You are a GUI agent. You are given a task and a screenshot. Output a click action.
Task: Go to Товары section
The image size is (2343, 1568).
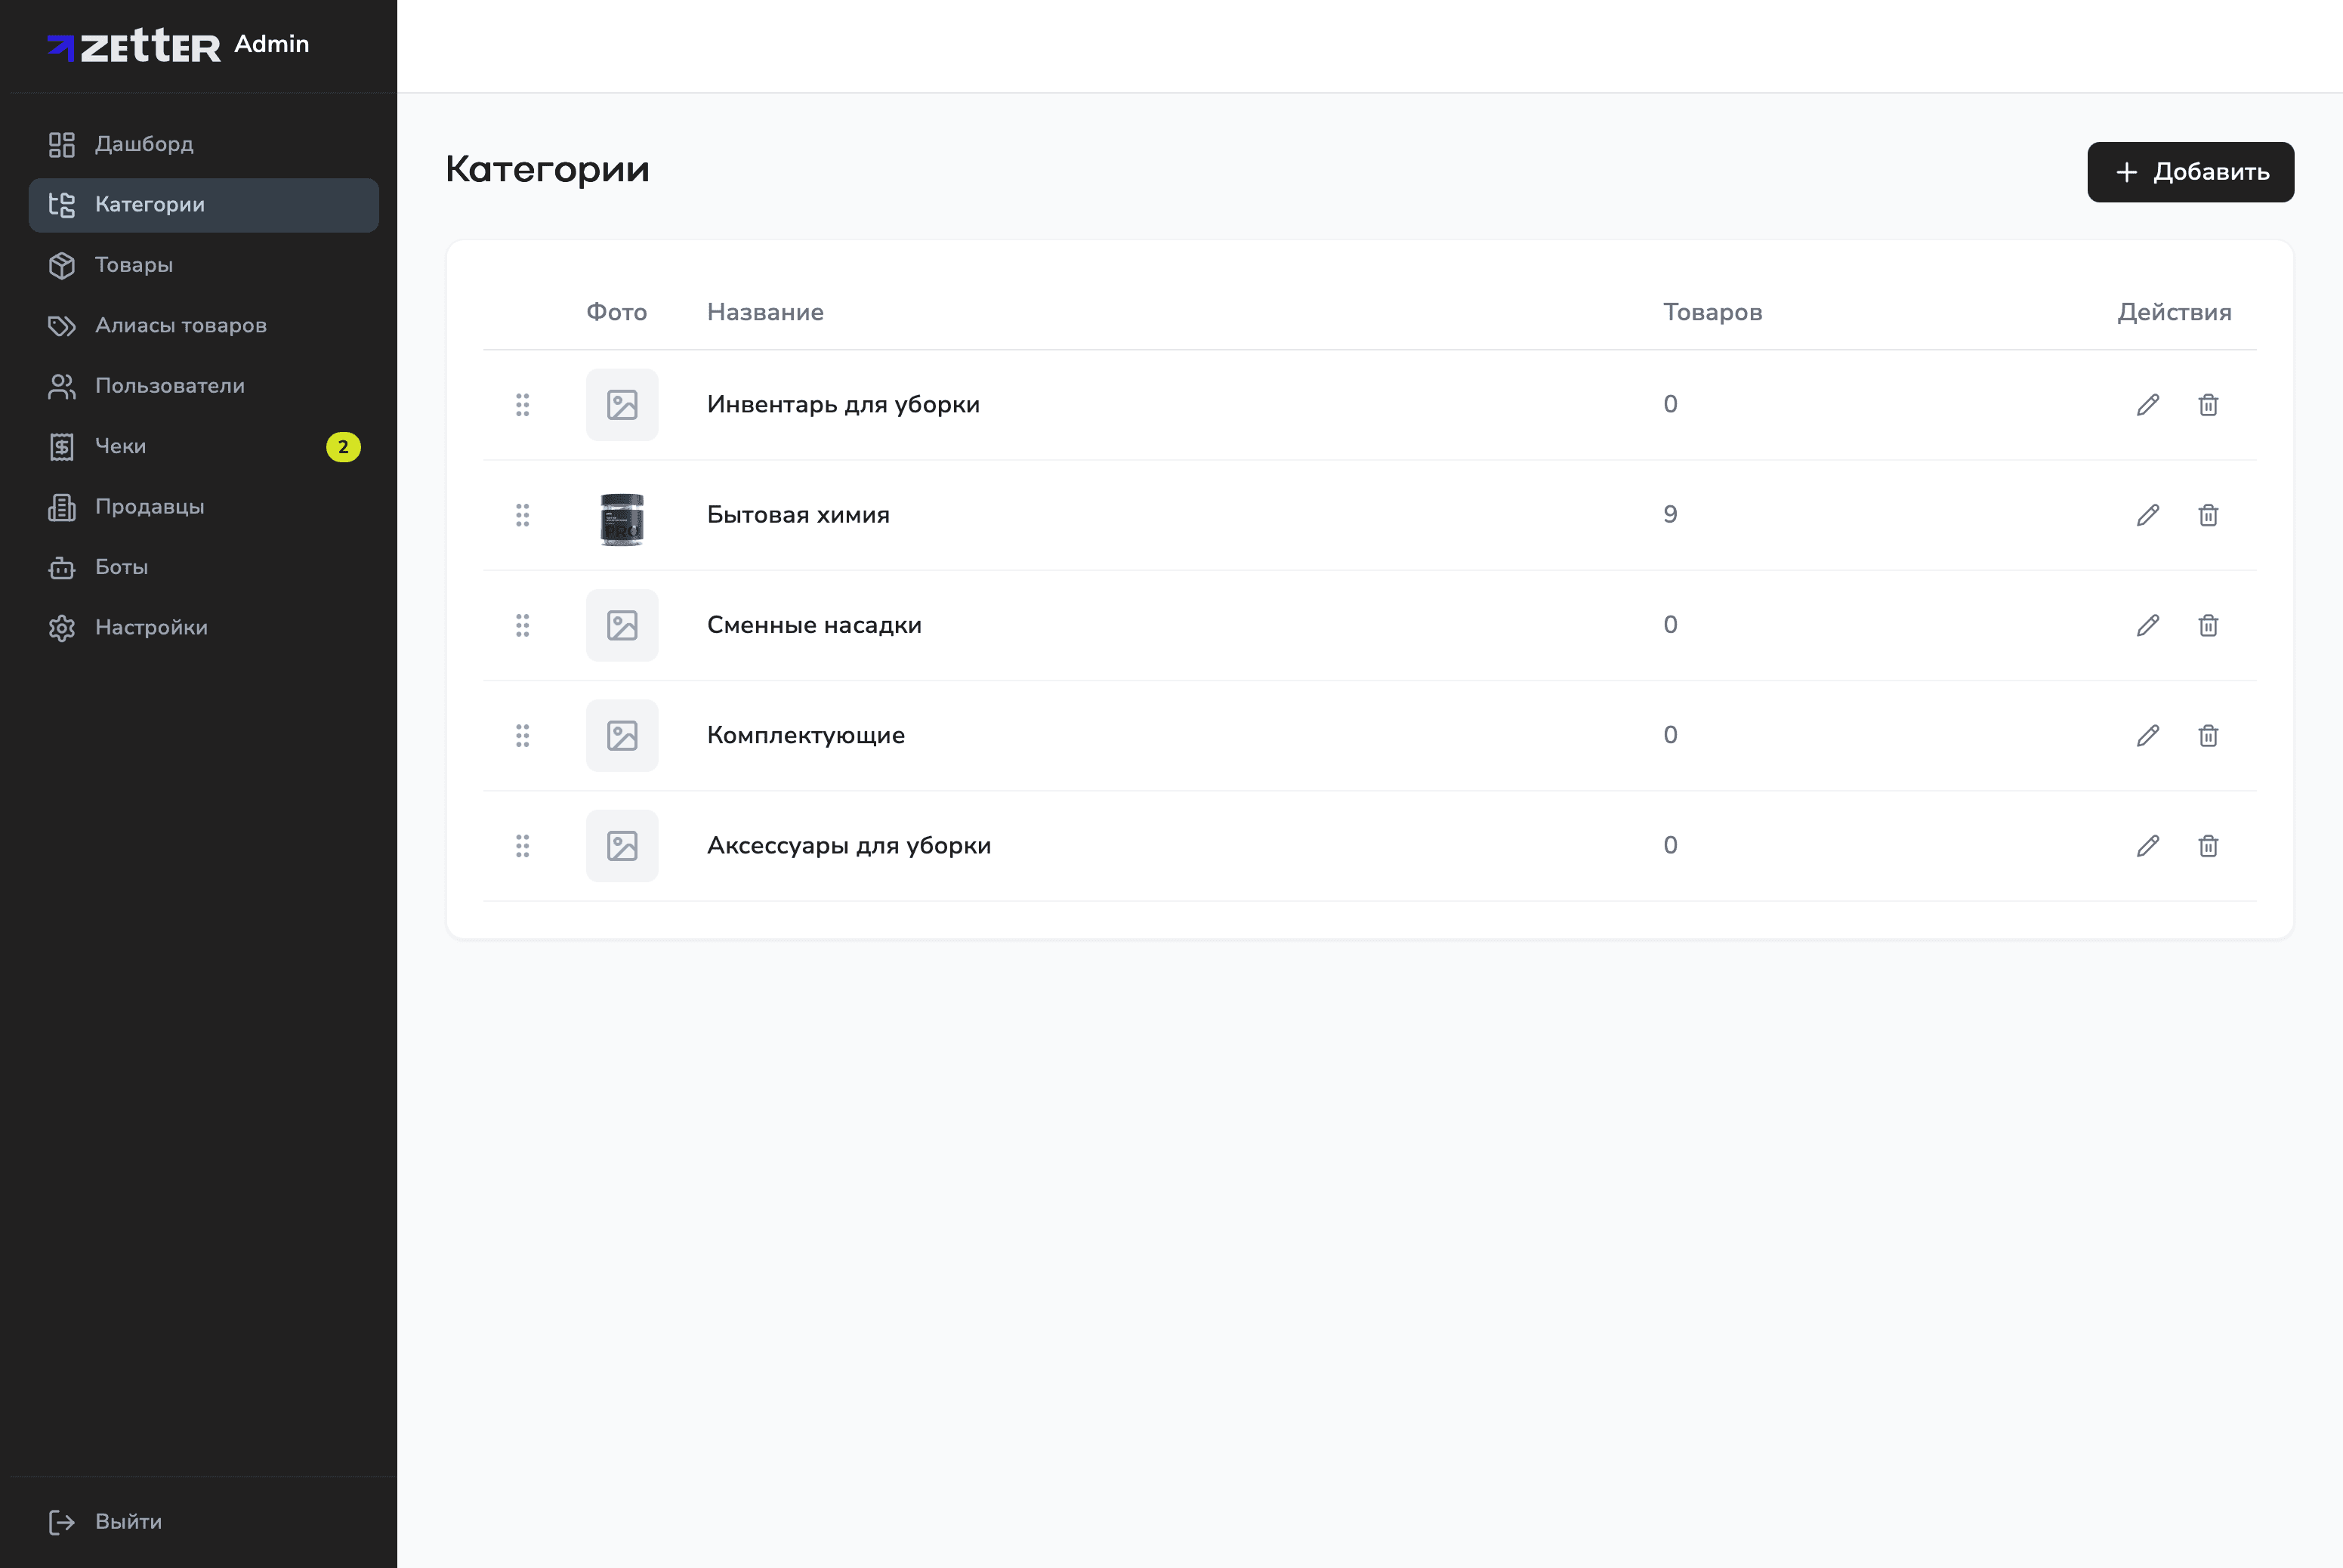pyautogui.click(x=134, y=265)
